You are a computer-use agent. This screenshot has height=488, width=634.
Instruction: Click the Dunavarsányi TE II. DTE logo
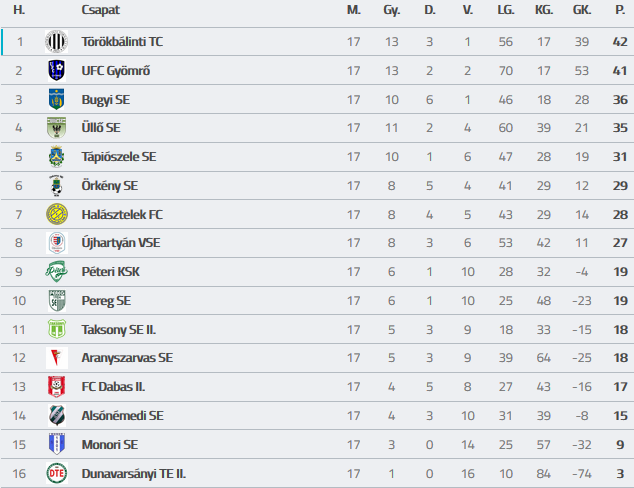pyautogui.click(x=57, y=473)
